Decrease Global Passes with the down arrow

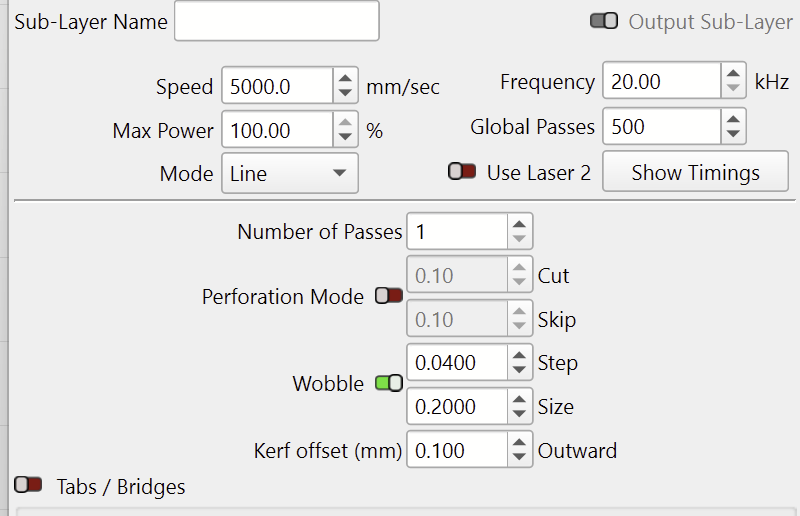pos(733,134)
